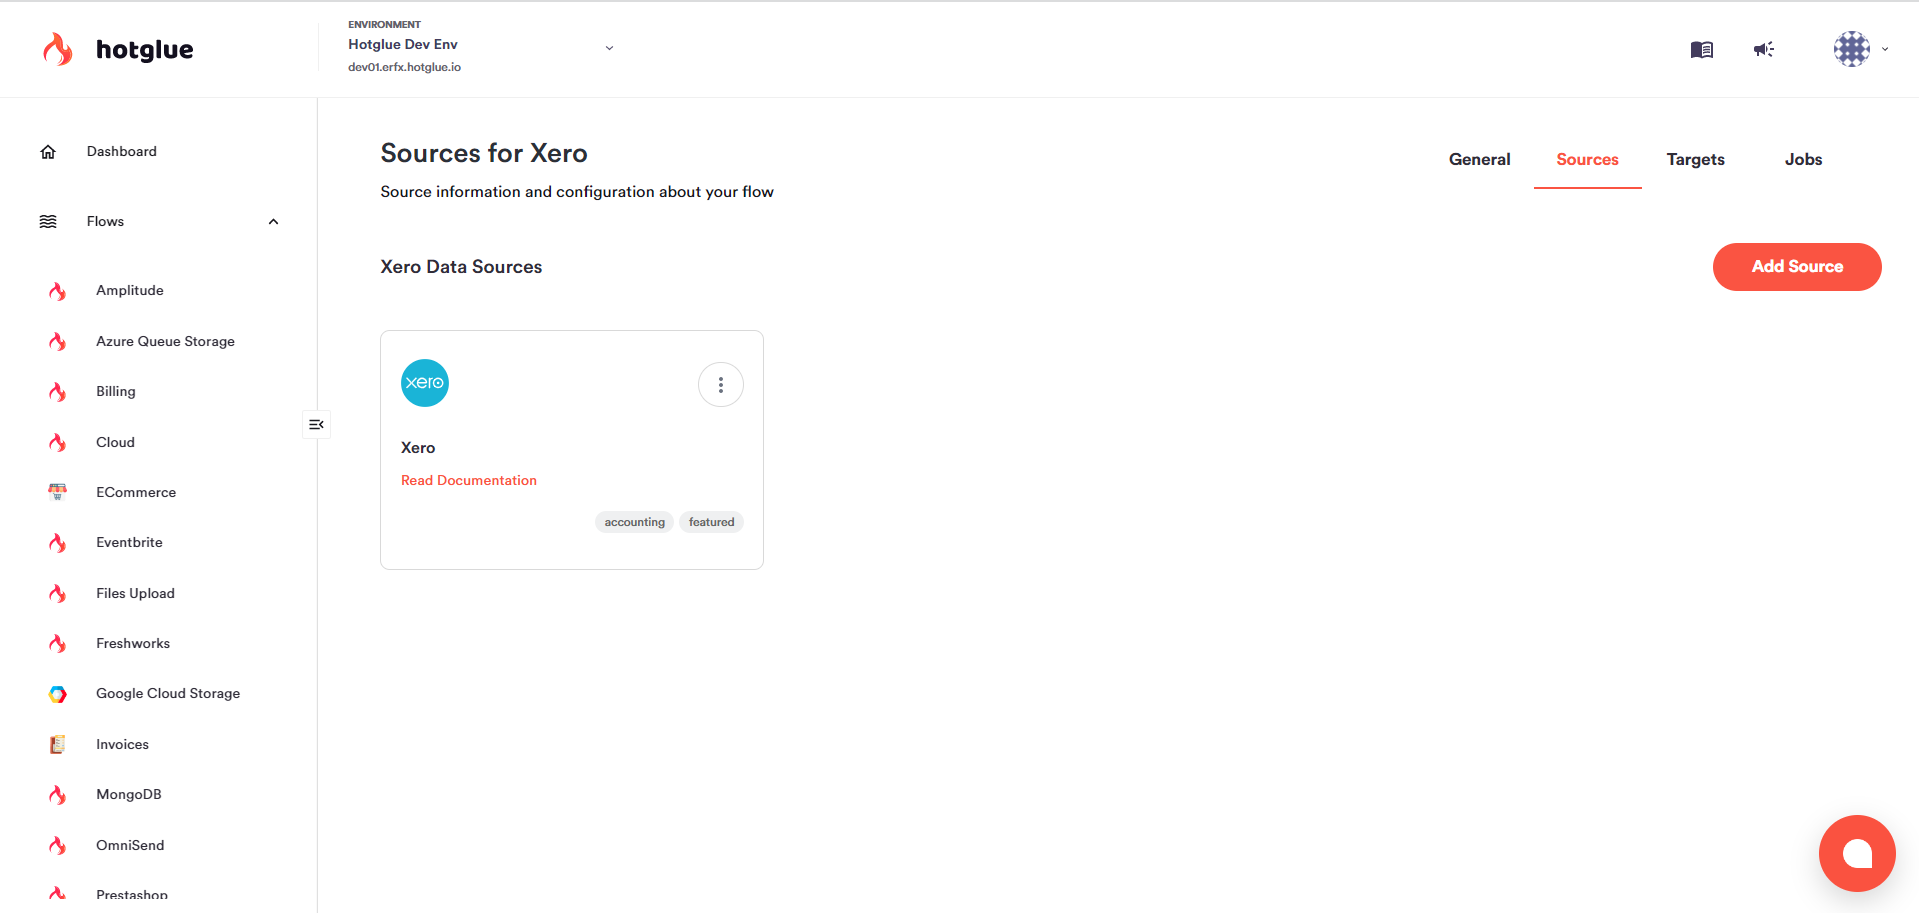Open the OmniSend flow
Image resolution: width=1919 pixels, height=913 pixels.
coord(130,846)
